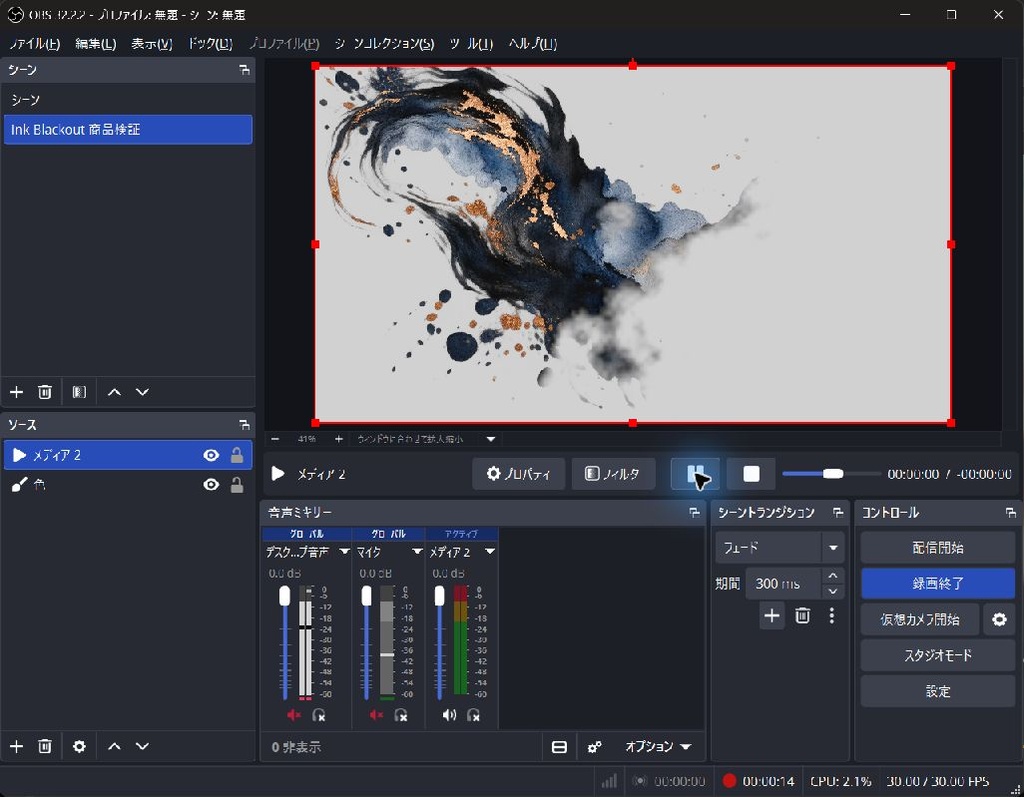Undock the audio mixer panel
The image size is (1024, 797).
pyautogui.click(x=694, y=513)
